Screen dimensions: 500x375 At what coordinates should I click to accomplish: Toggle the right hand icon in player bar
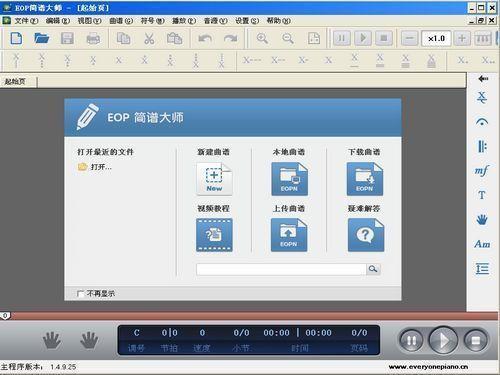tap(89, 340)
